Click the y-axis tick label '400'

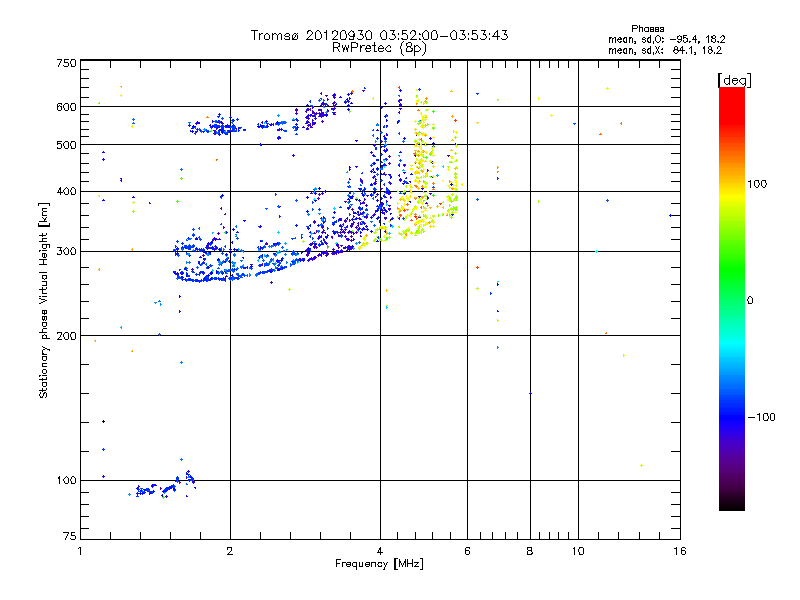click(x=66, y=191)
